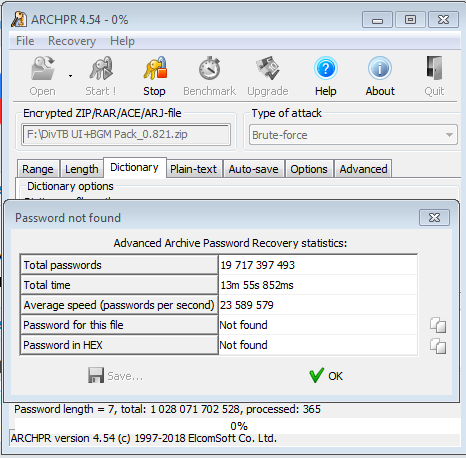
Task: Click the ARCHPR version copyright status text
Action: [x=144, y=438]
